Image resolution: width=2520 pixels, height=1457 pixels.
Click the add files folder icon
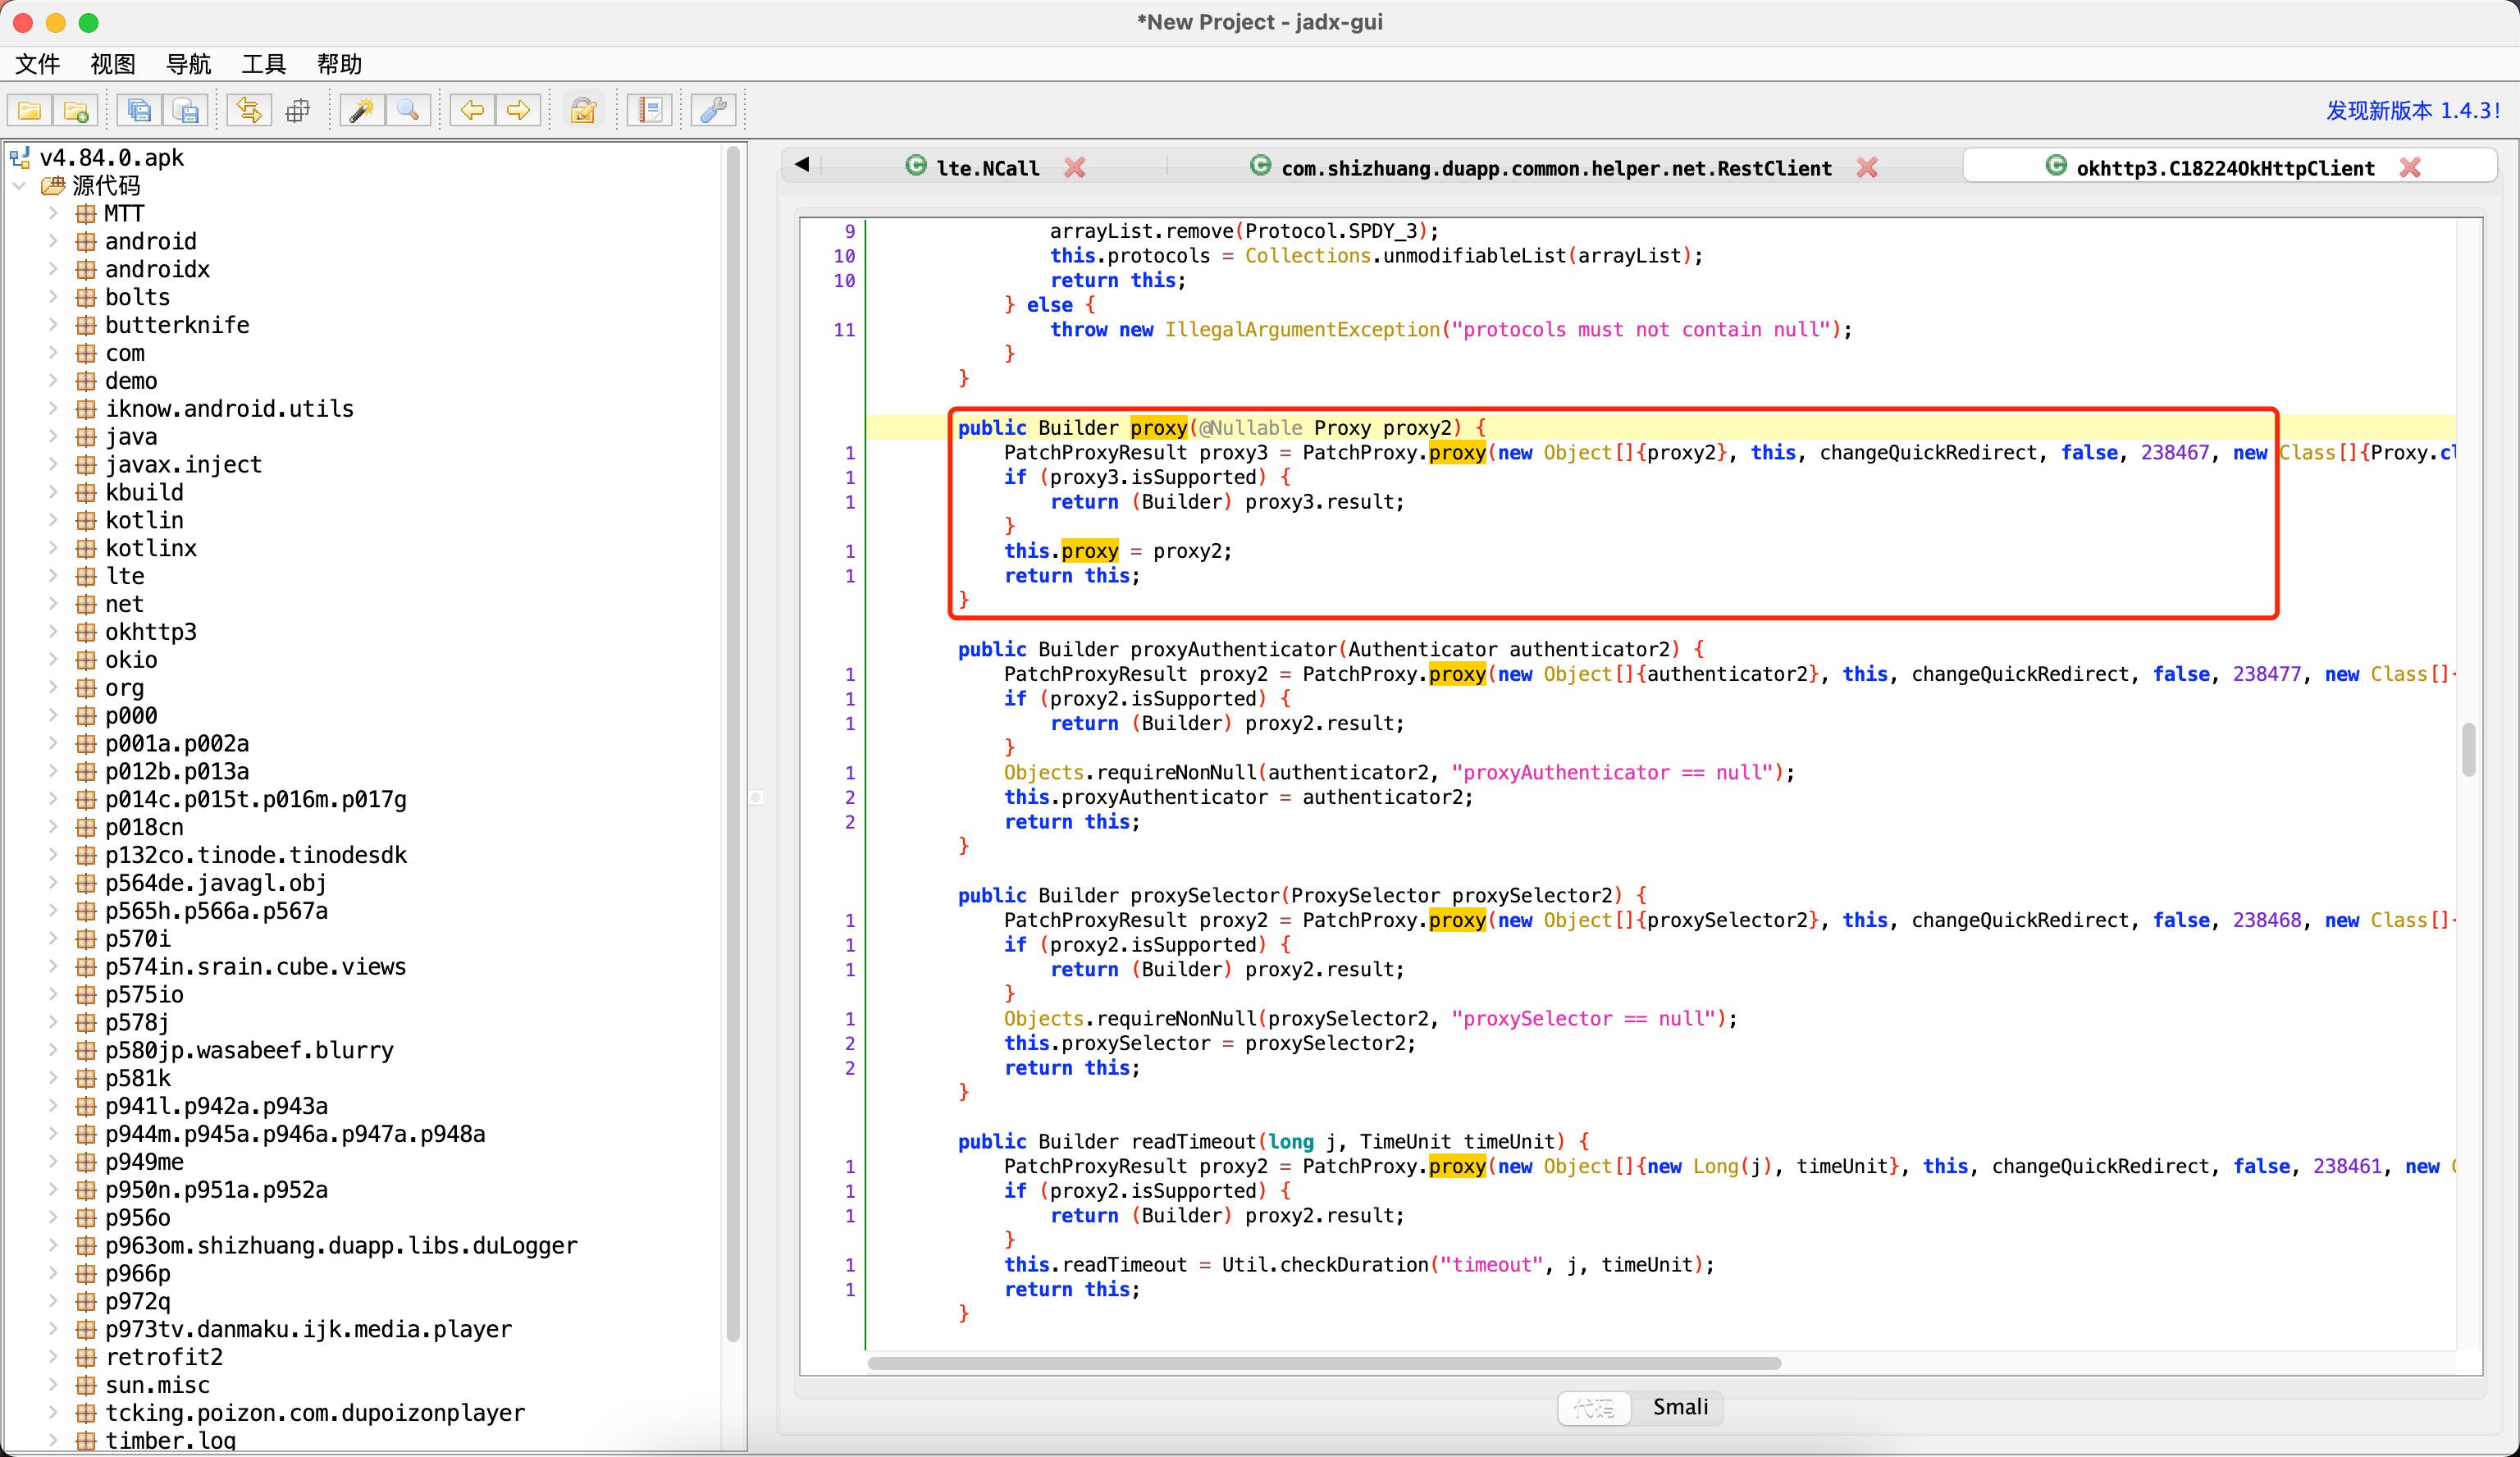point(76,110)
